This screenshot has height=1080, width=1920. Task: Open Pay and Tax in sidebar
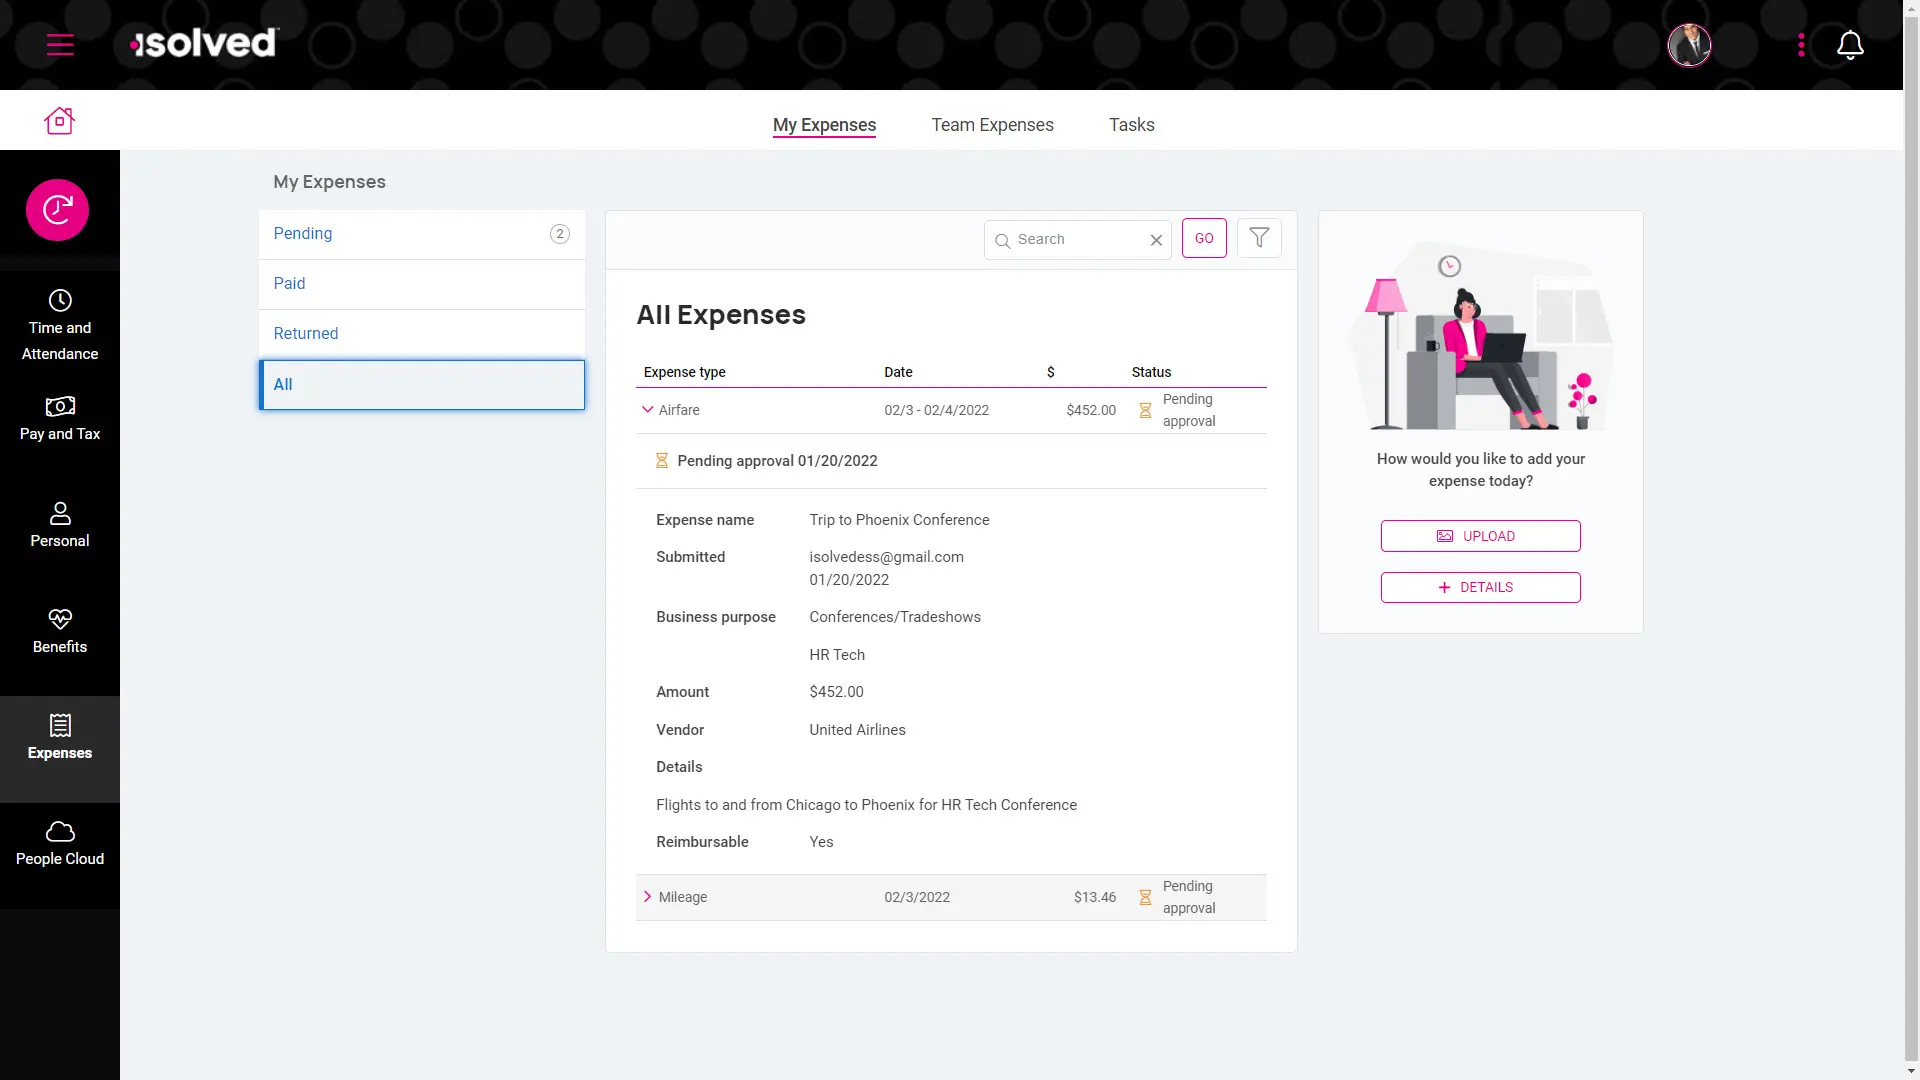coord(60,420)
